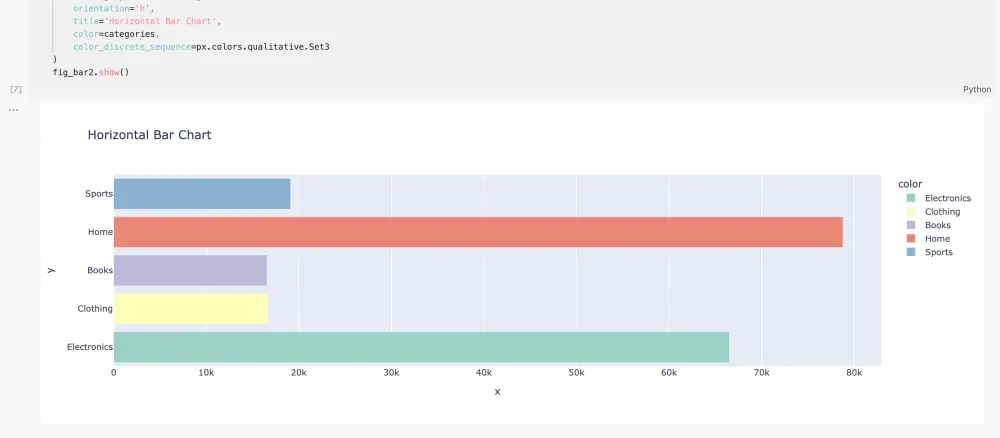Place cursor on the fig_bar2.show() line
Viewport: 1000px width, 438px height.
click(91, 72)
